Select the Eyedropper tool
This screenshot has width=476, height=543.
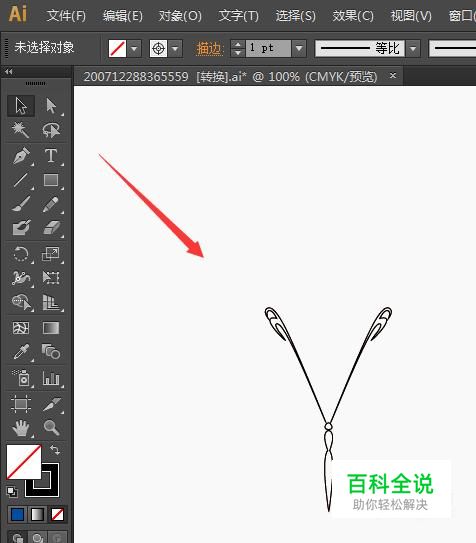click(21, 352)
